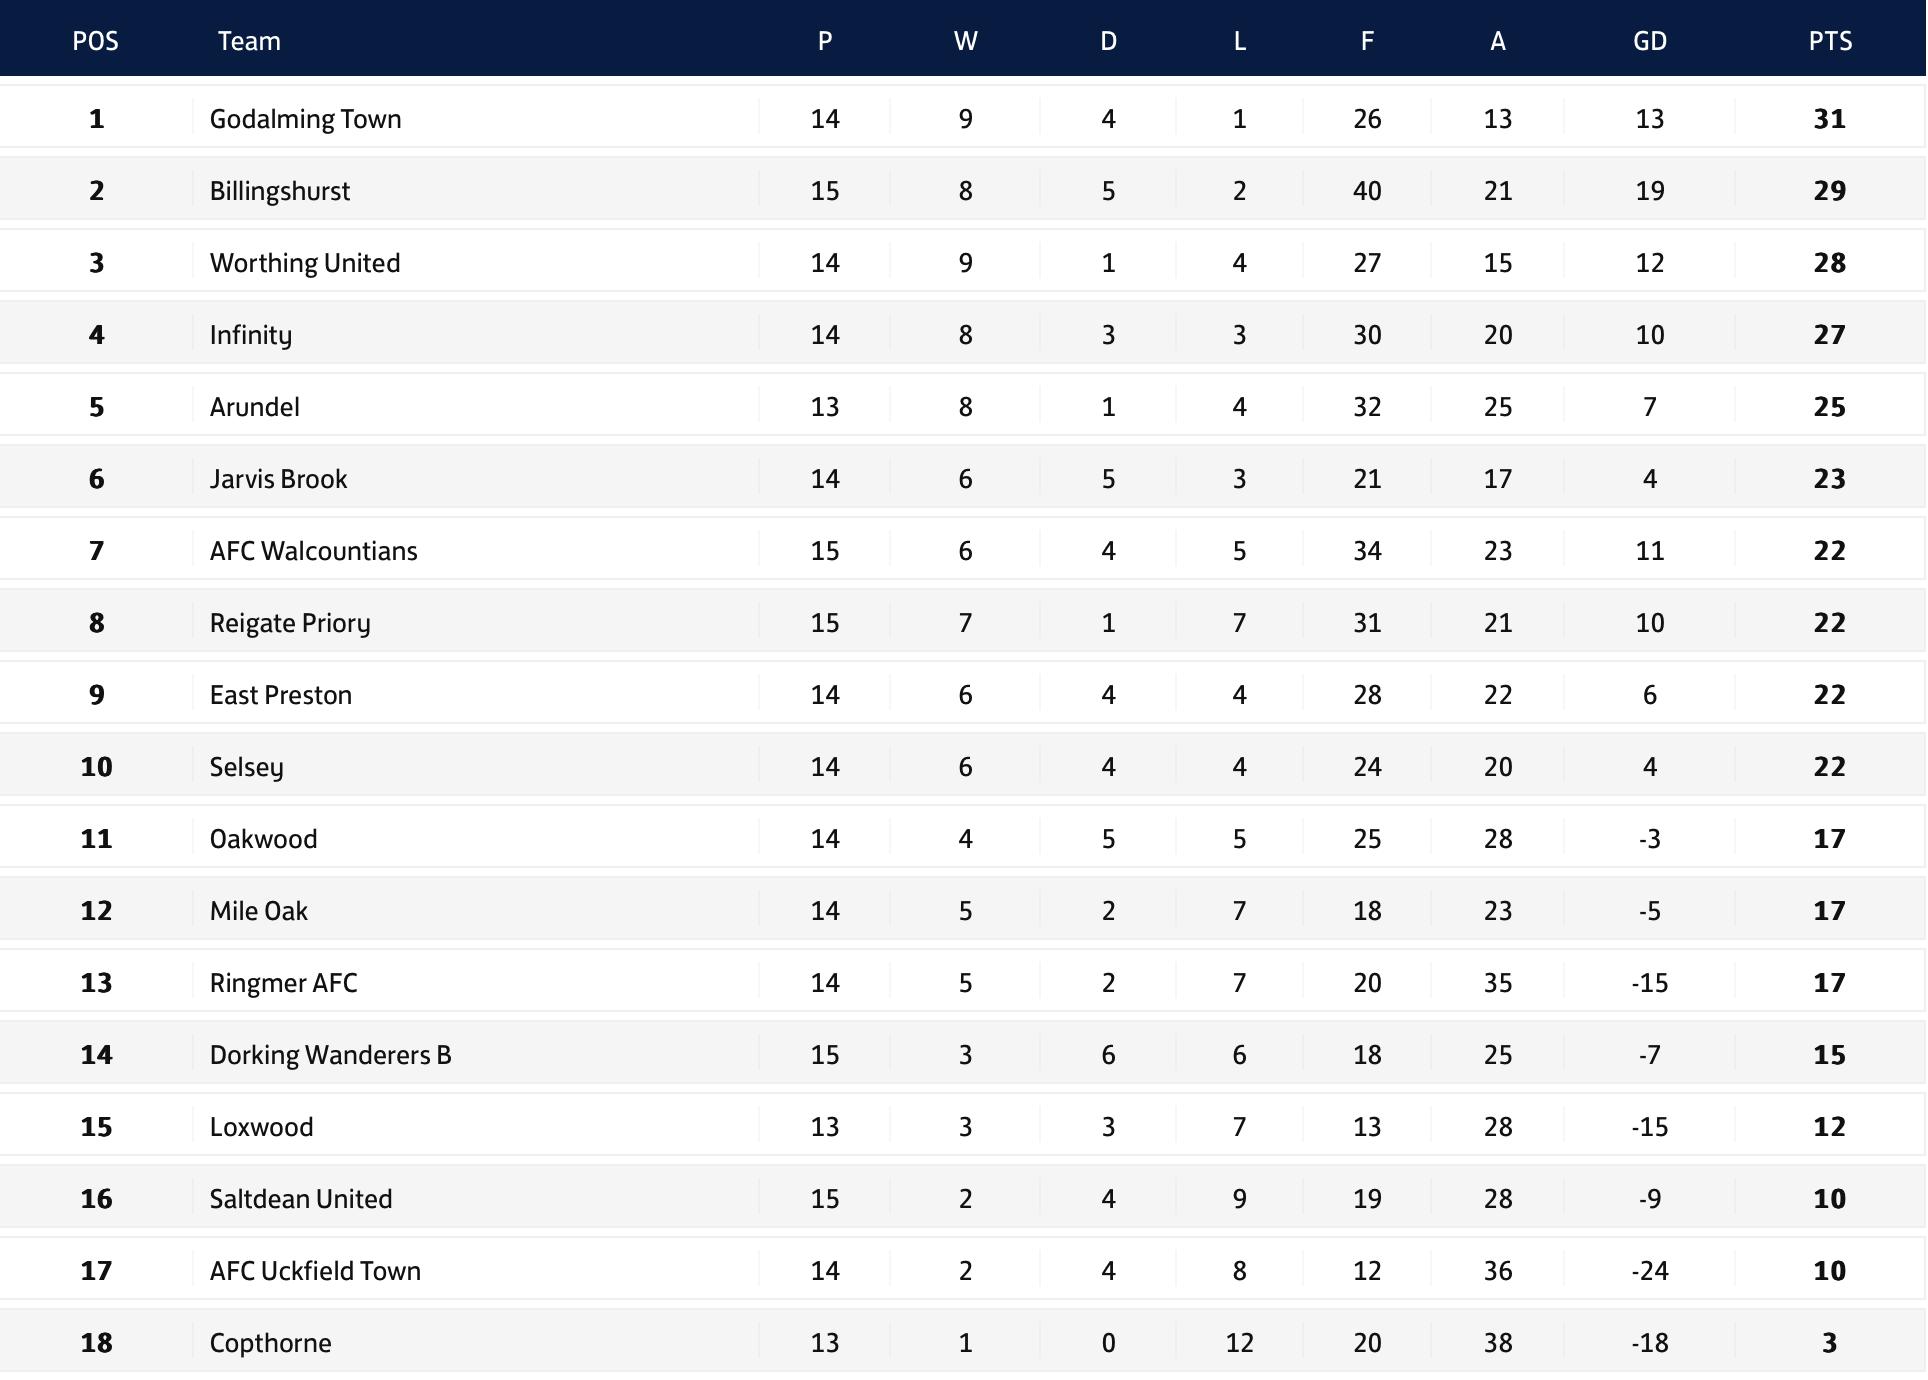The height and width of the screenshot is (1380, 1928).
Task: Click AFC Walcountians in the standings
Action: [313, 551]
